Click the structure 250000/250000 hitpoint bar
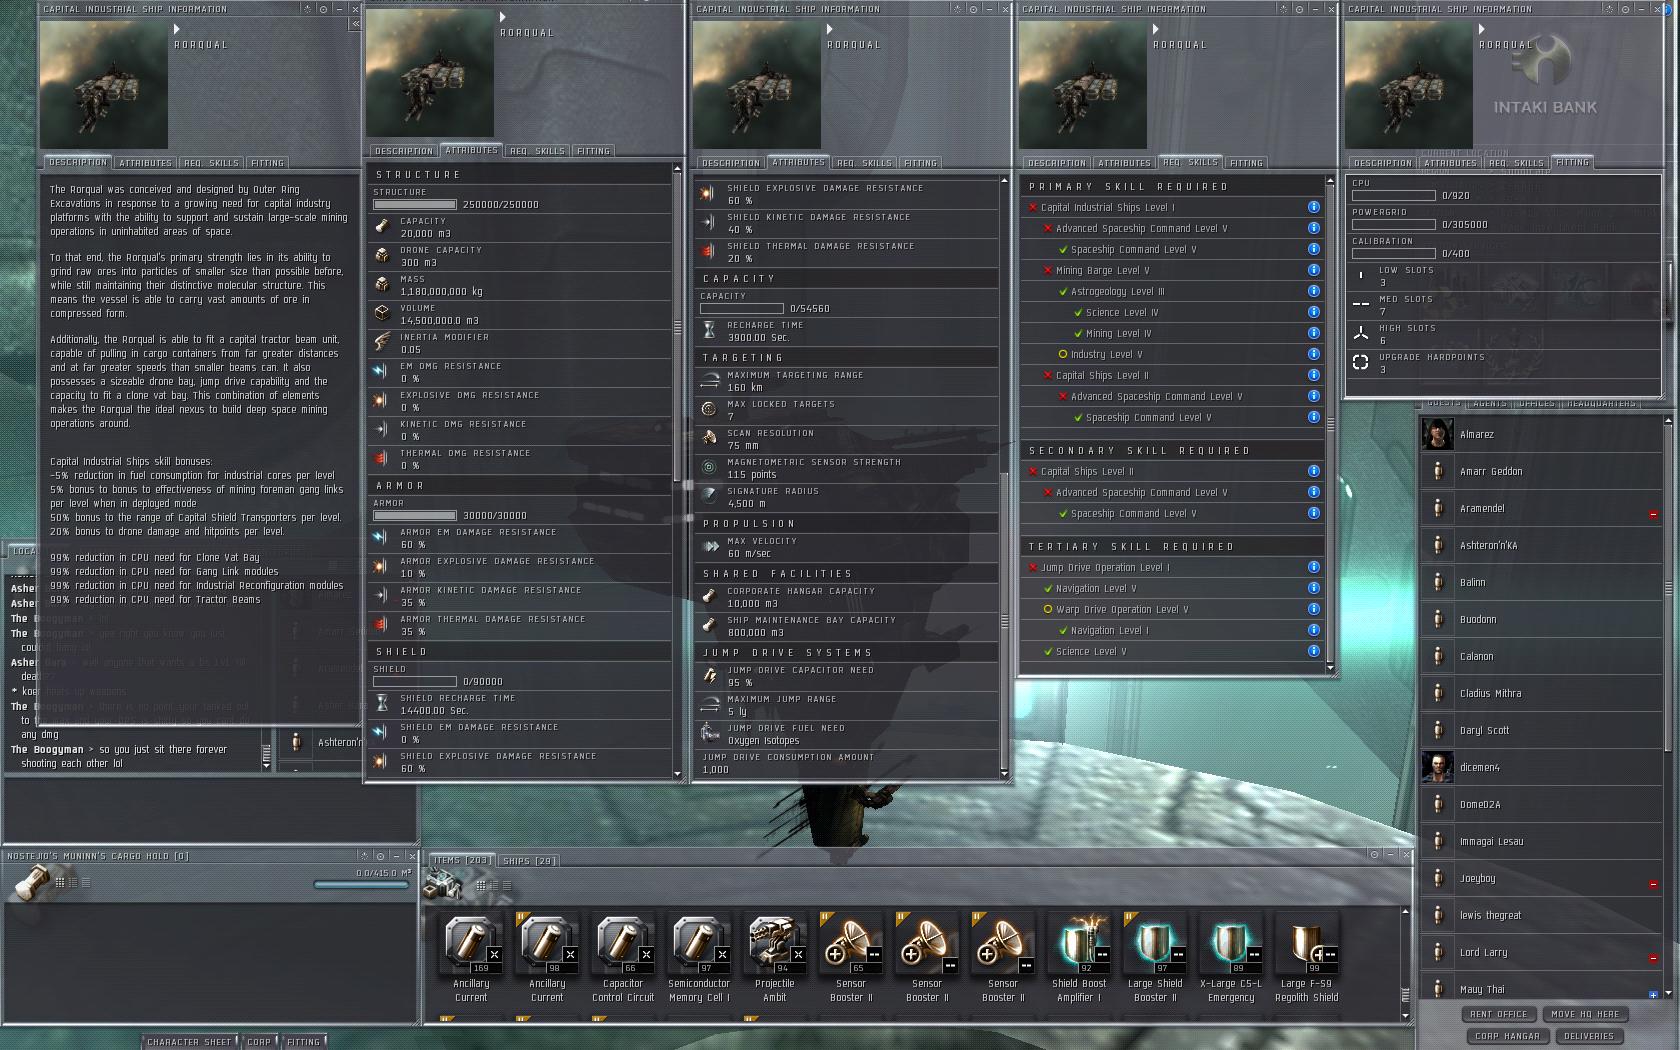 tap(414, 205)
